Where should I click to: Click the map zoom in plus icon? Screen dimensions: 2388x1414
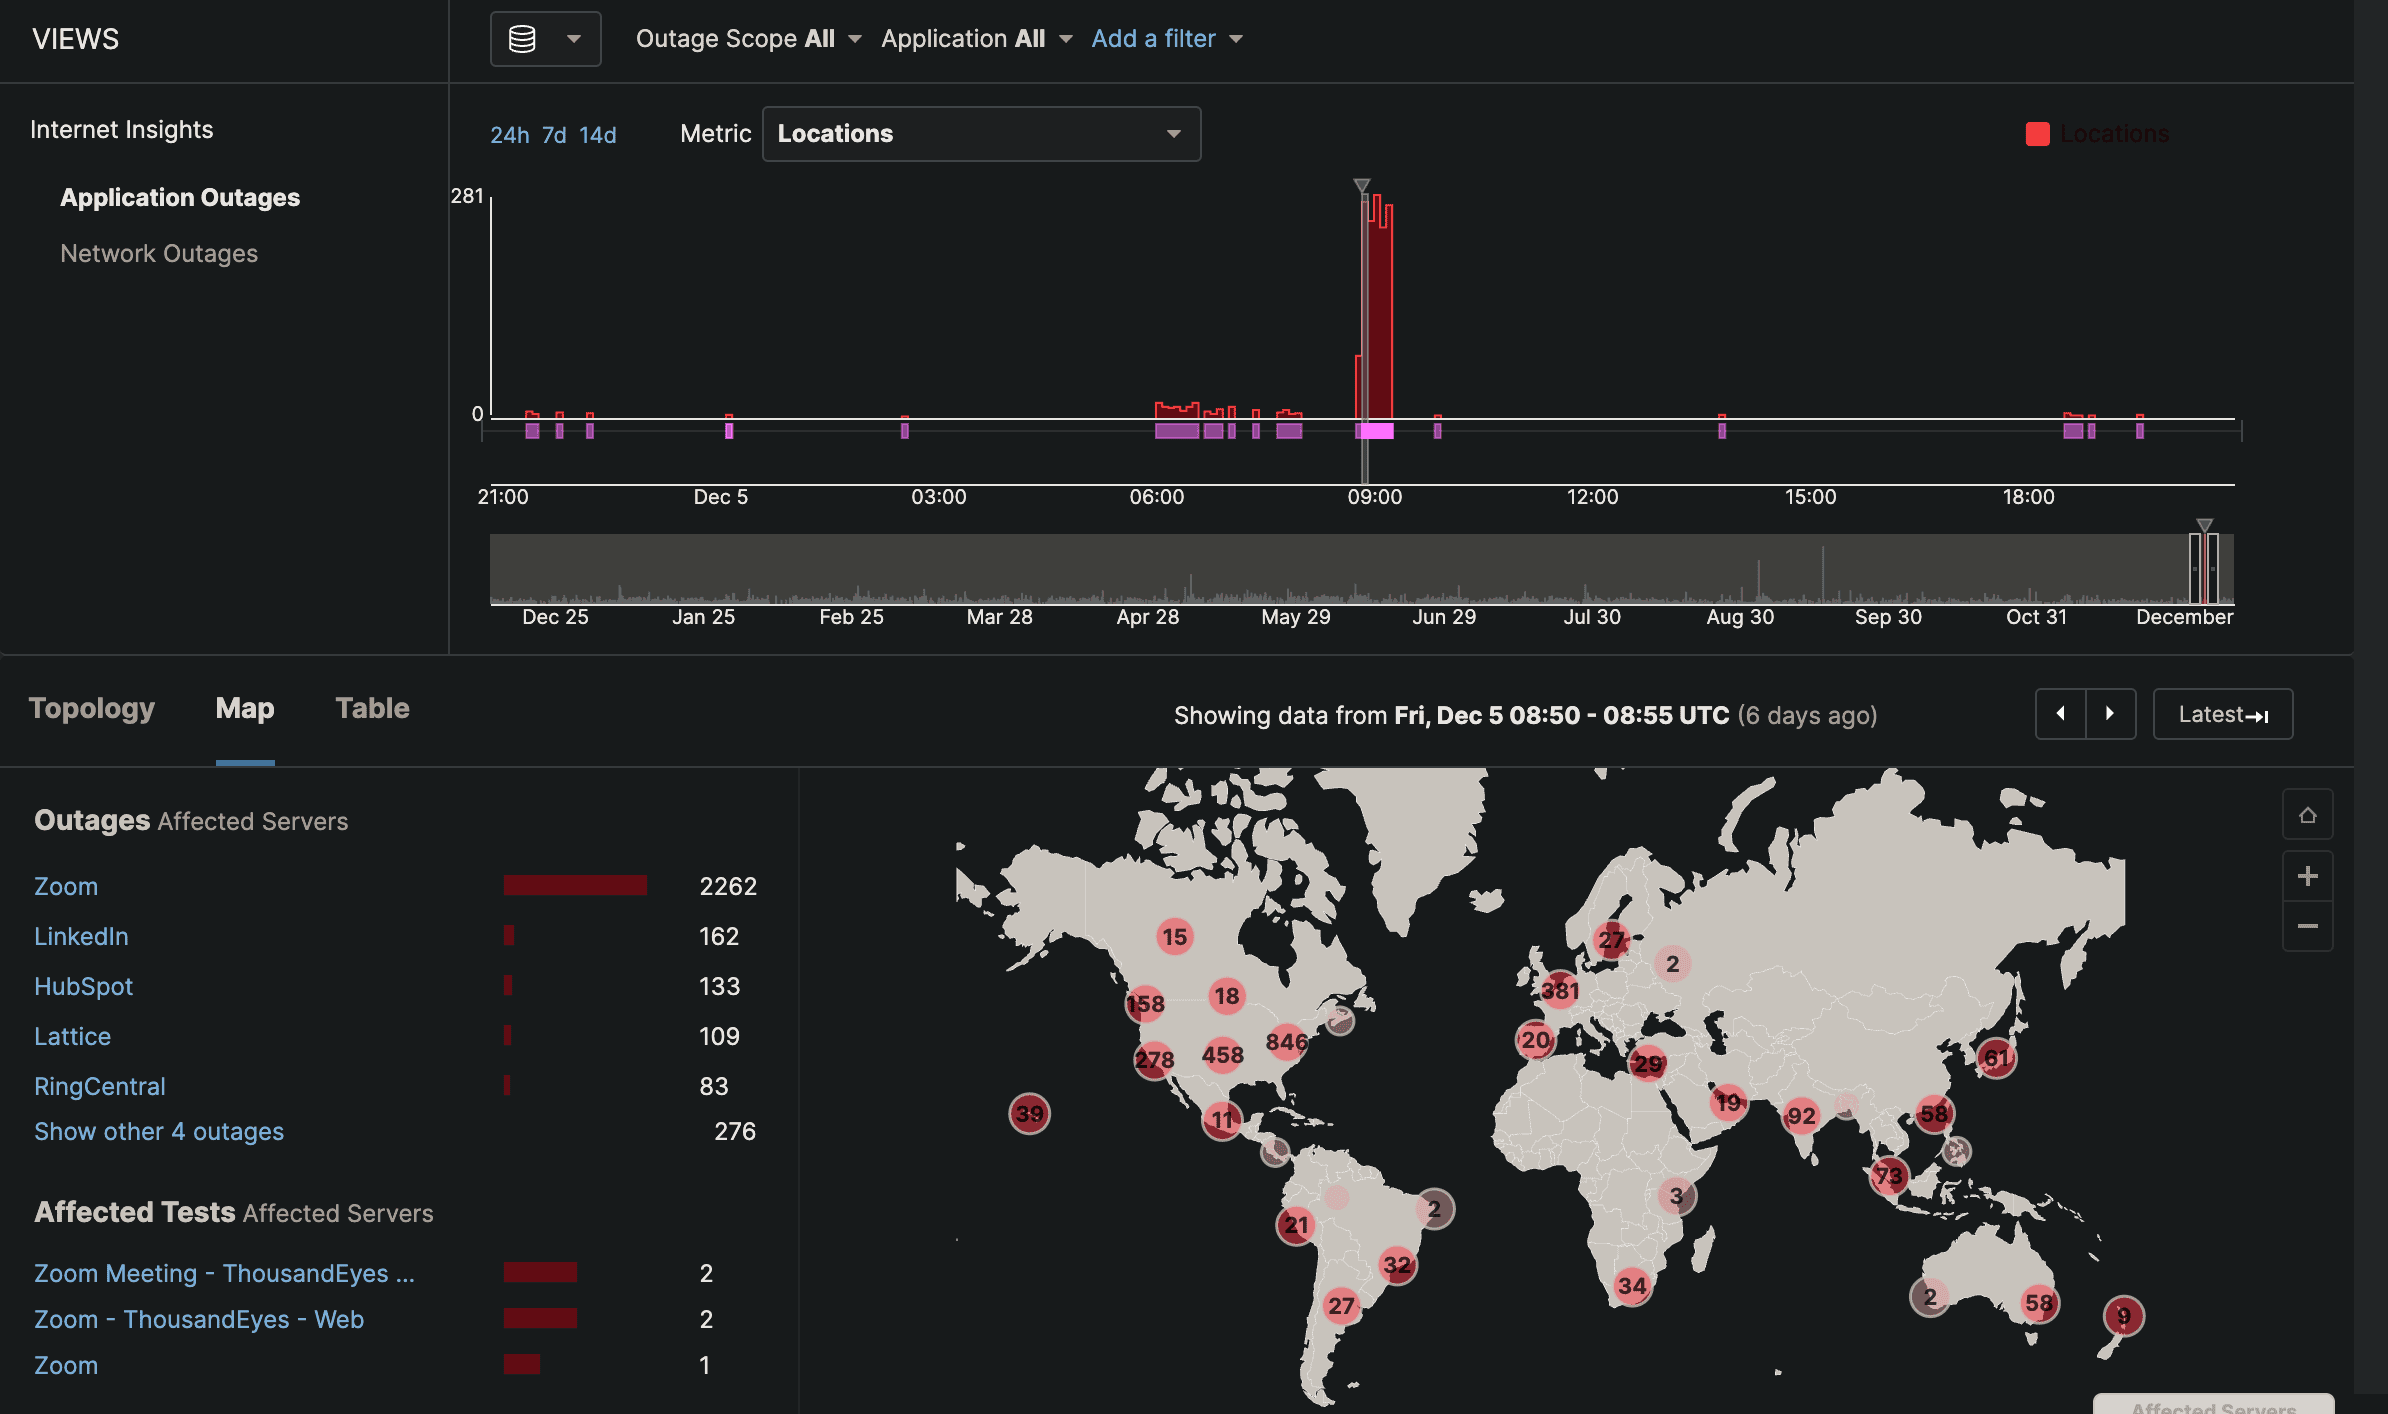point(2308,876)
